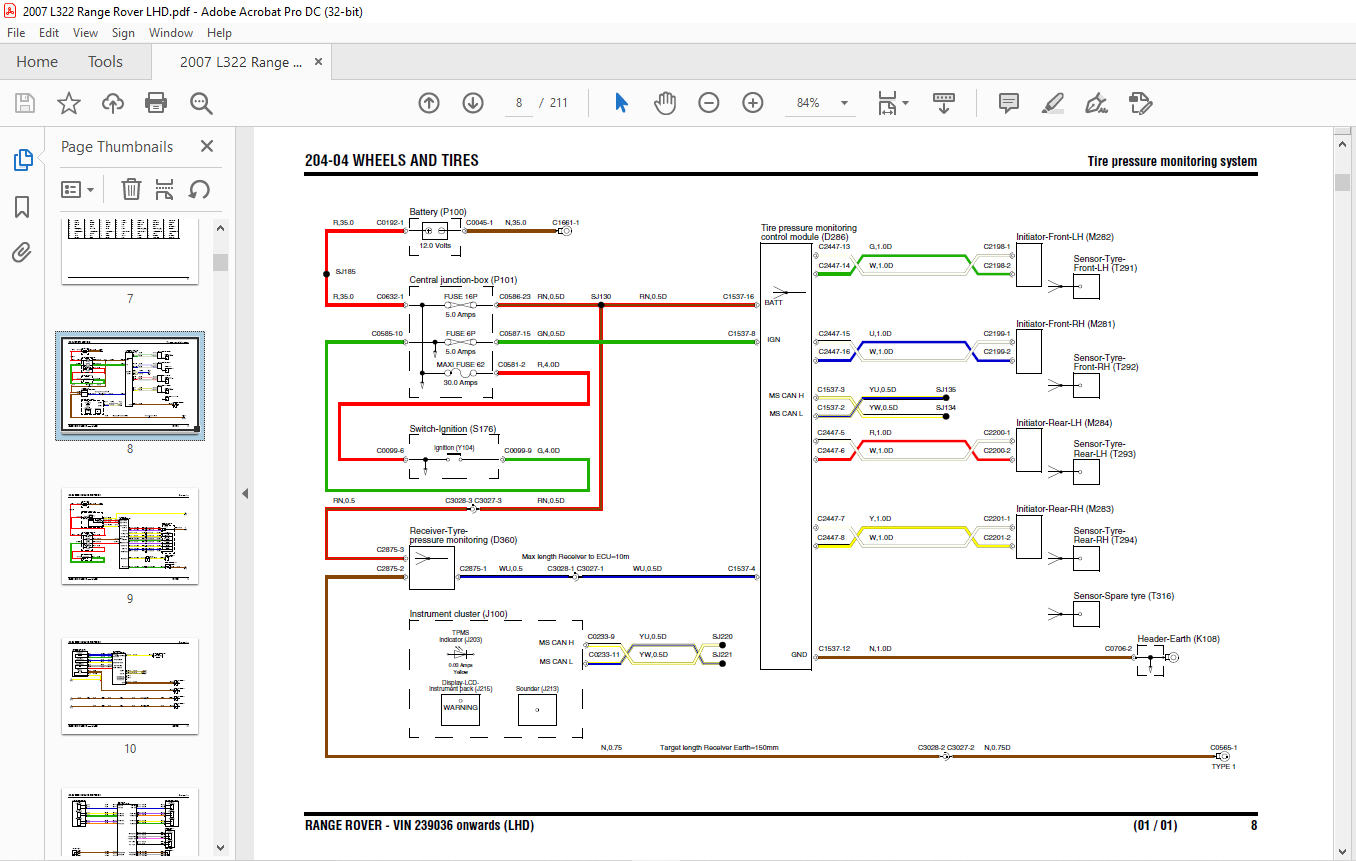Click the page number field showing 8
Viewport: 1356px width, 861px height.
click(519, 103)
